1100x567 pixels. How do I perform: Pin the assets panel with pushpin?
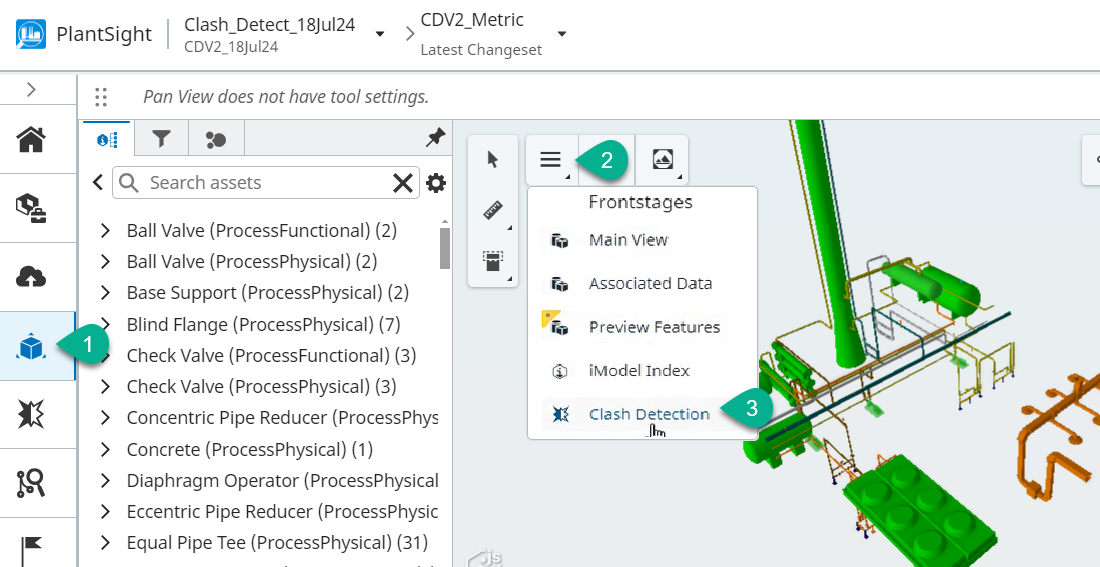point(435,139)
